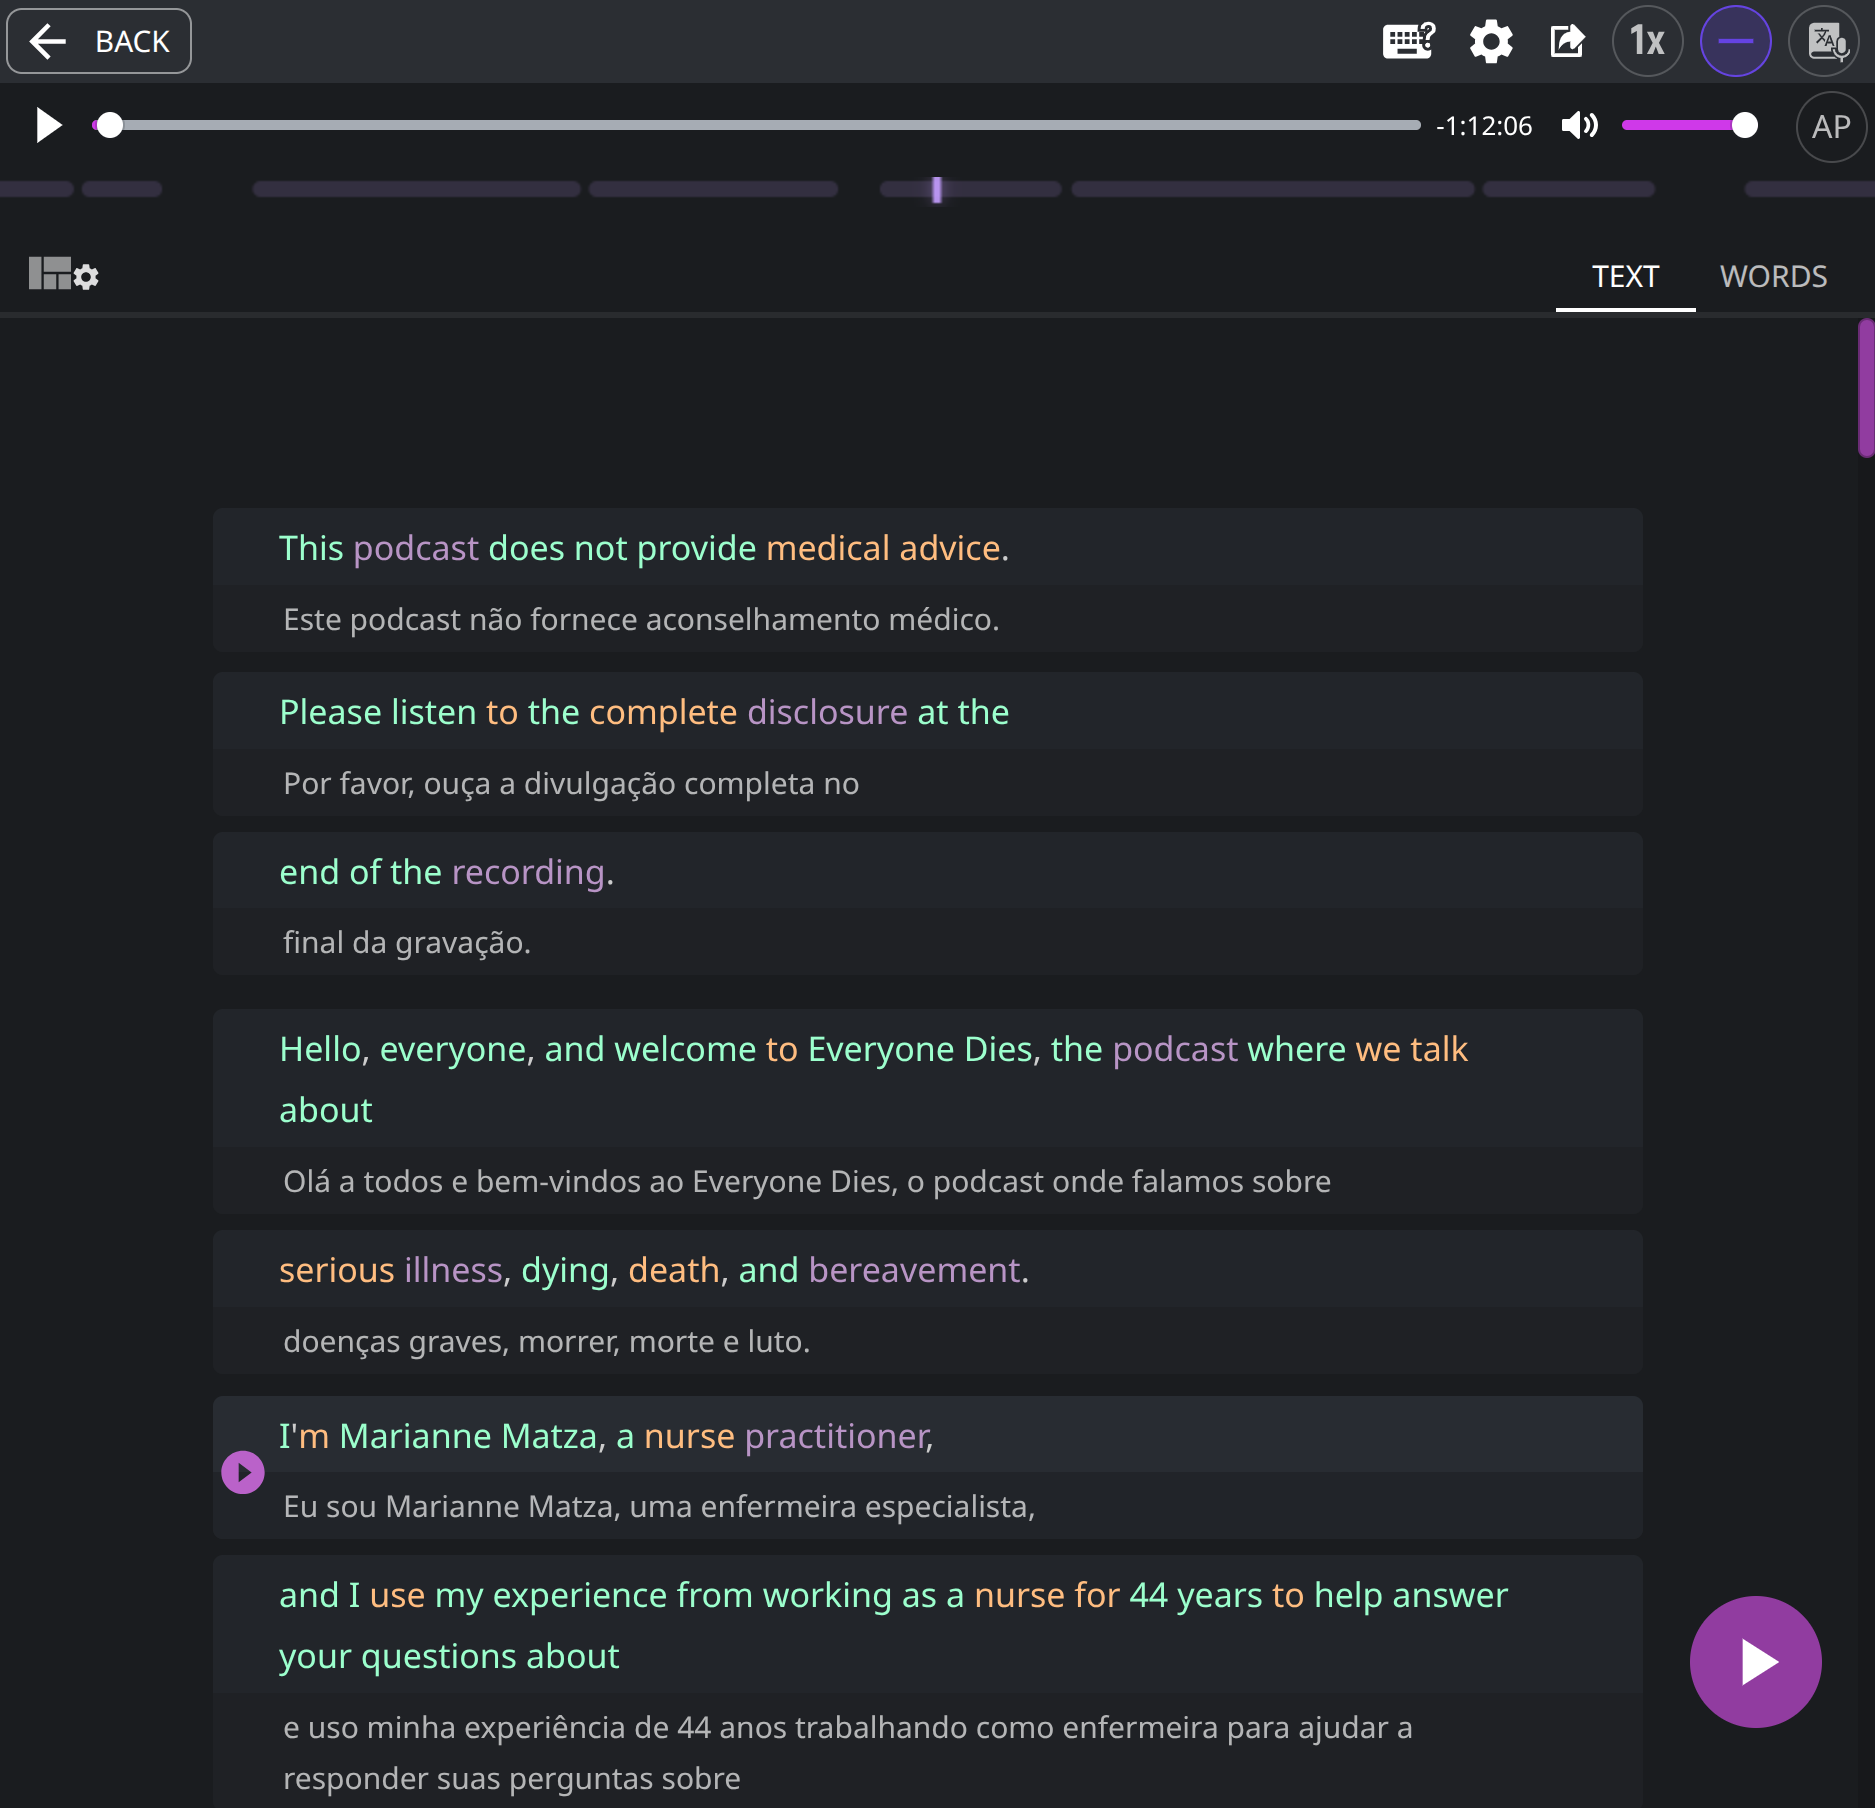Image resolution: width=1875 pixels, height=1808 pixels.
Task: Click the audio progress slider track
Action: (756, 125)
